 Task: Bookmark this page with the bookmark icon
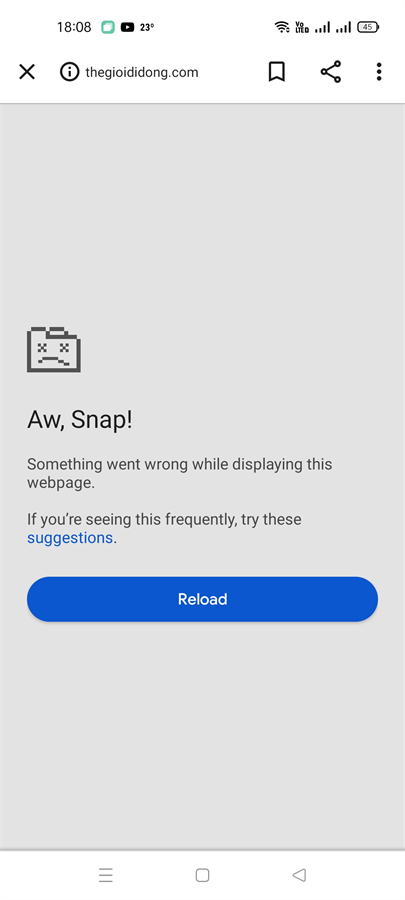tap(277, 72)
